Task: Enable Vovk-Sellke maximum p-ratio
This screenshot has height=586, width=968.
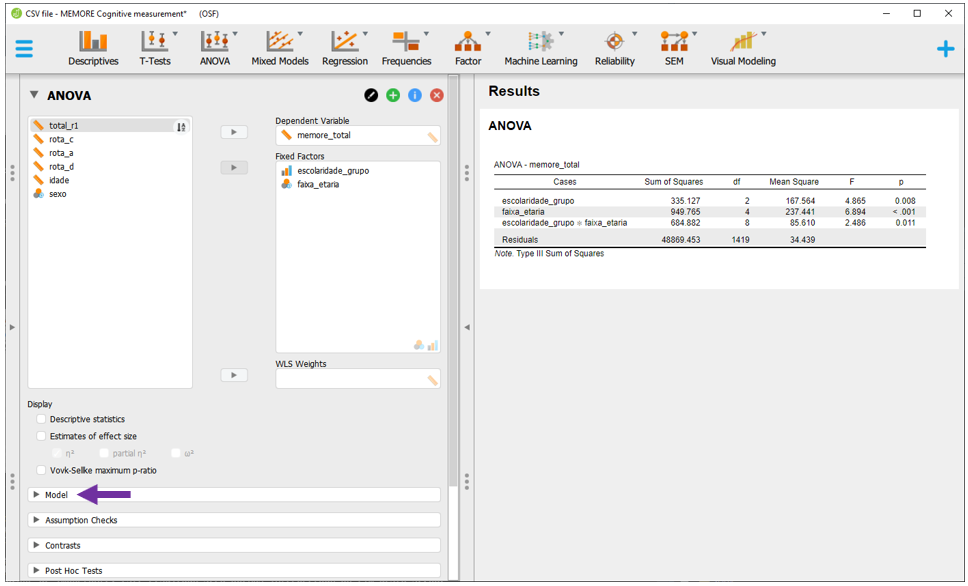Action: (42, 471)
